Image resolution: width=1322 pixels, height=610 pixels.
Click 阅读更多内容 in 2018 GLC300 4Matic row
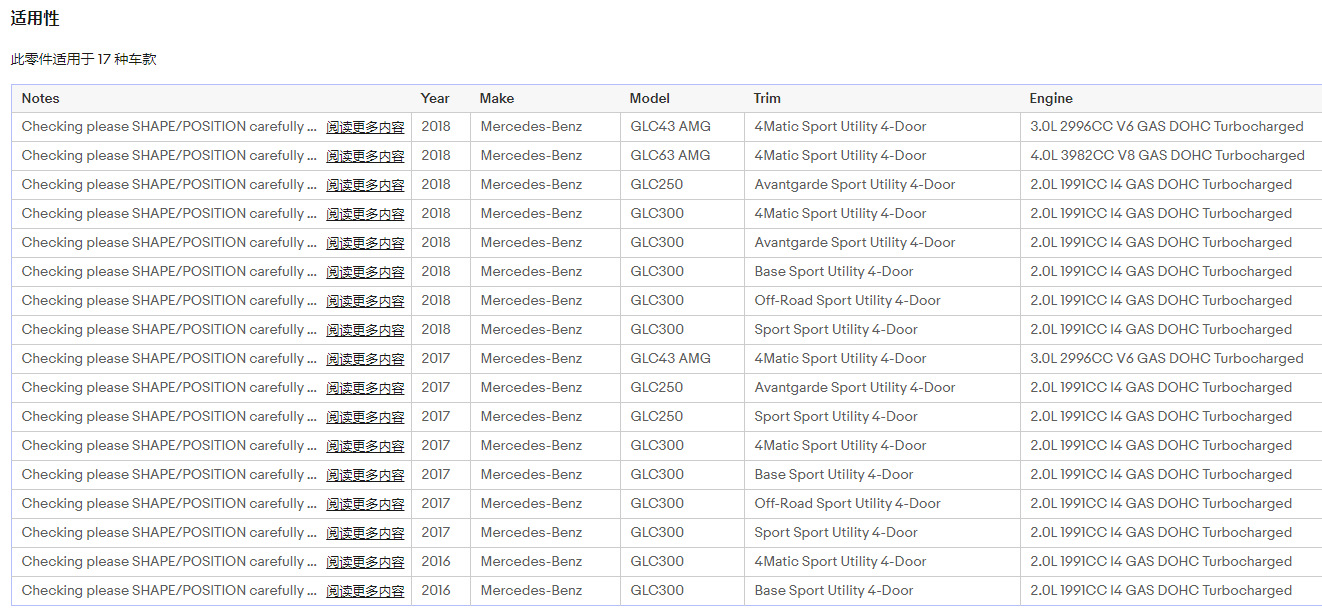pyautogui.click(x=365, y=214)
